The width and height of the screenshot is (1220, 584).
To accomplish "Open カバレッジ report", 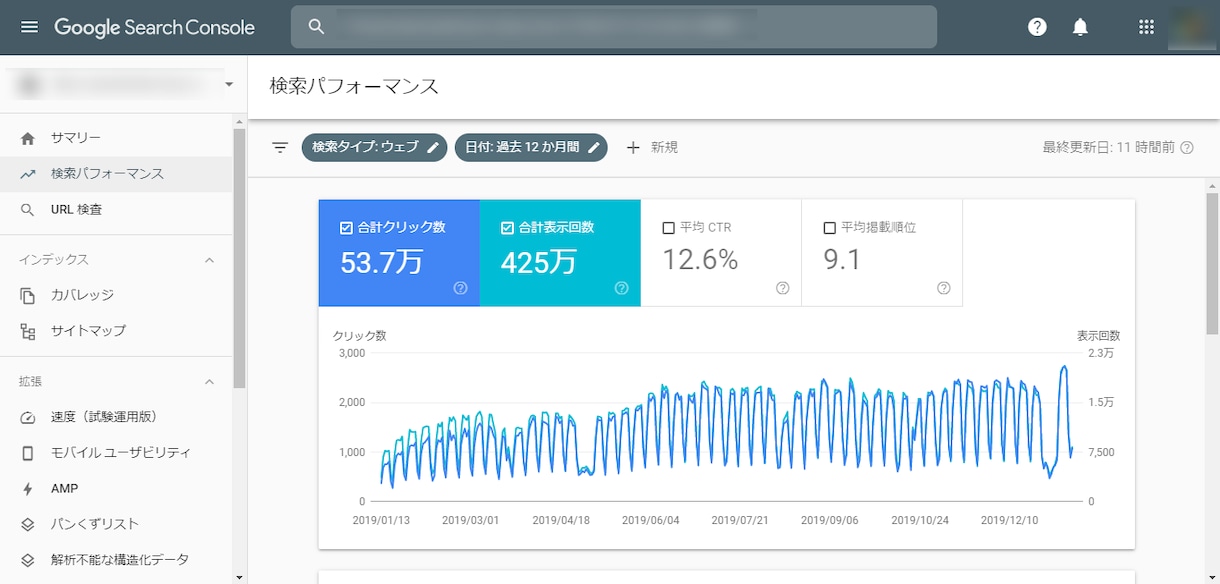I will point(116,295).
